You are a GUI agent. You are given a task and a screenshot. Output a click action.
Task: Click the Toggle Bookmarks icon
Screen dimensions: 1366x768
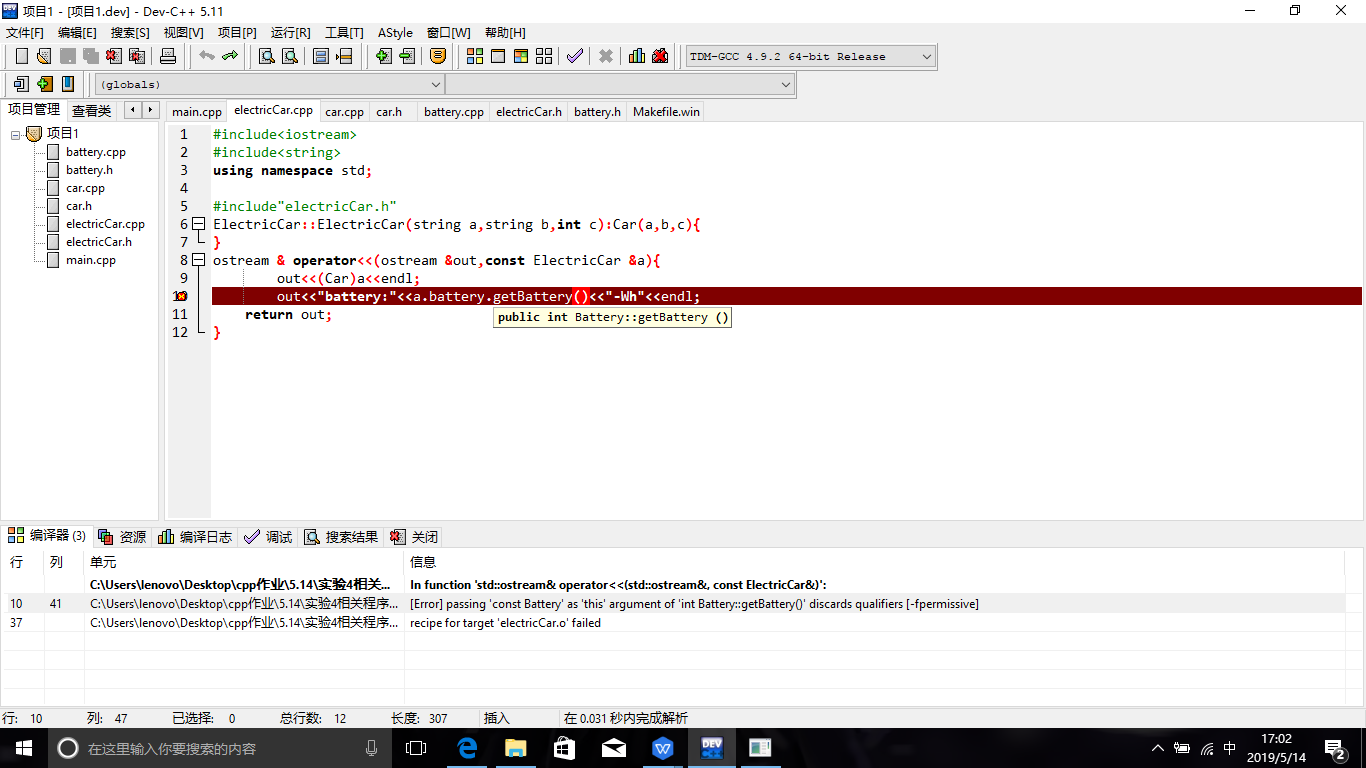44,84
